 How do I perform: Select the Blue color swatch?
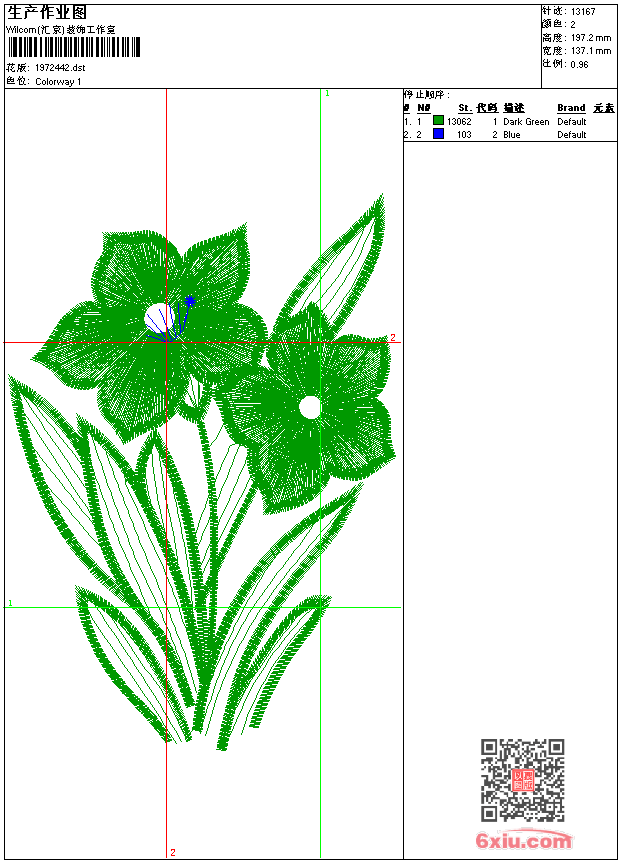[438, 134]
